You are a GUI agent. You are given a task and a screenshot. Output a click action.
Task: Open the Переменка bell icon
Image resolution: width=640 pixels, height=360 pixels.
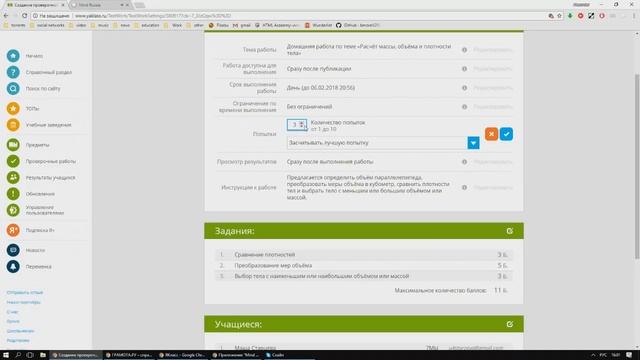coord(13,267)
